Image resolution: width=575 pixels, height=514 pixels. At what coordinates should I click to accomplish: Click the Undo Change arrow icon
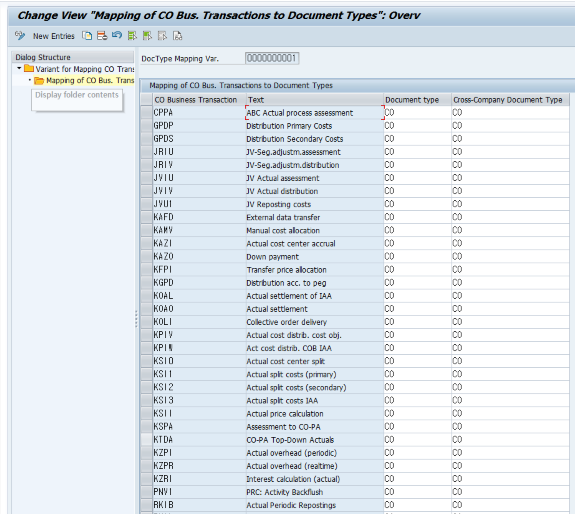point(117,36)
